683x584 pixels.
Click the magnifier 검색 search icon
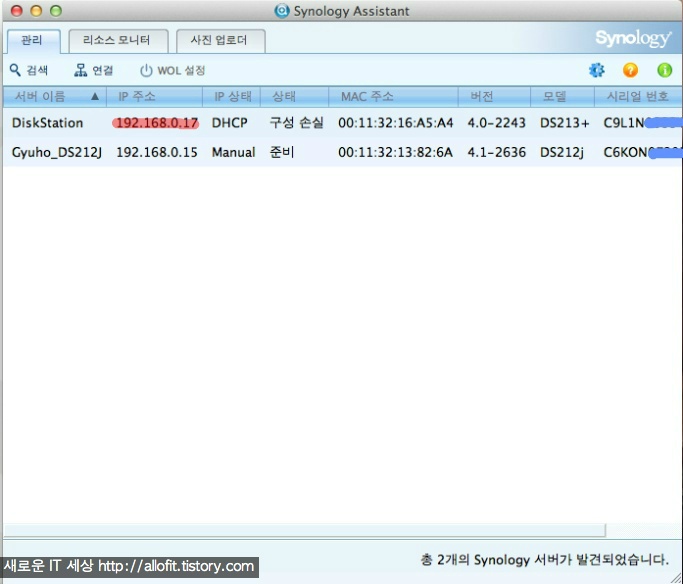[15, 70]
